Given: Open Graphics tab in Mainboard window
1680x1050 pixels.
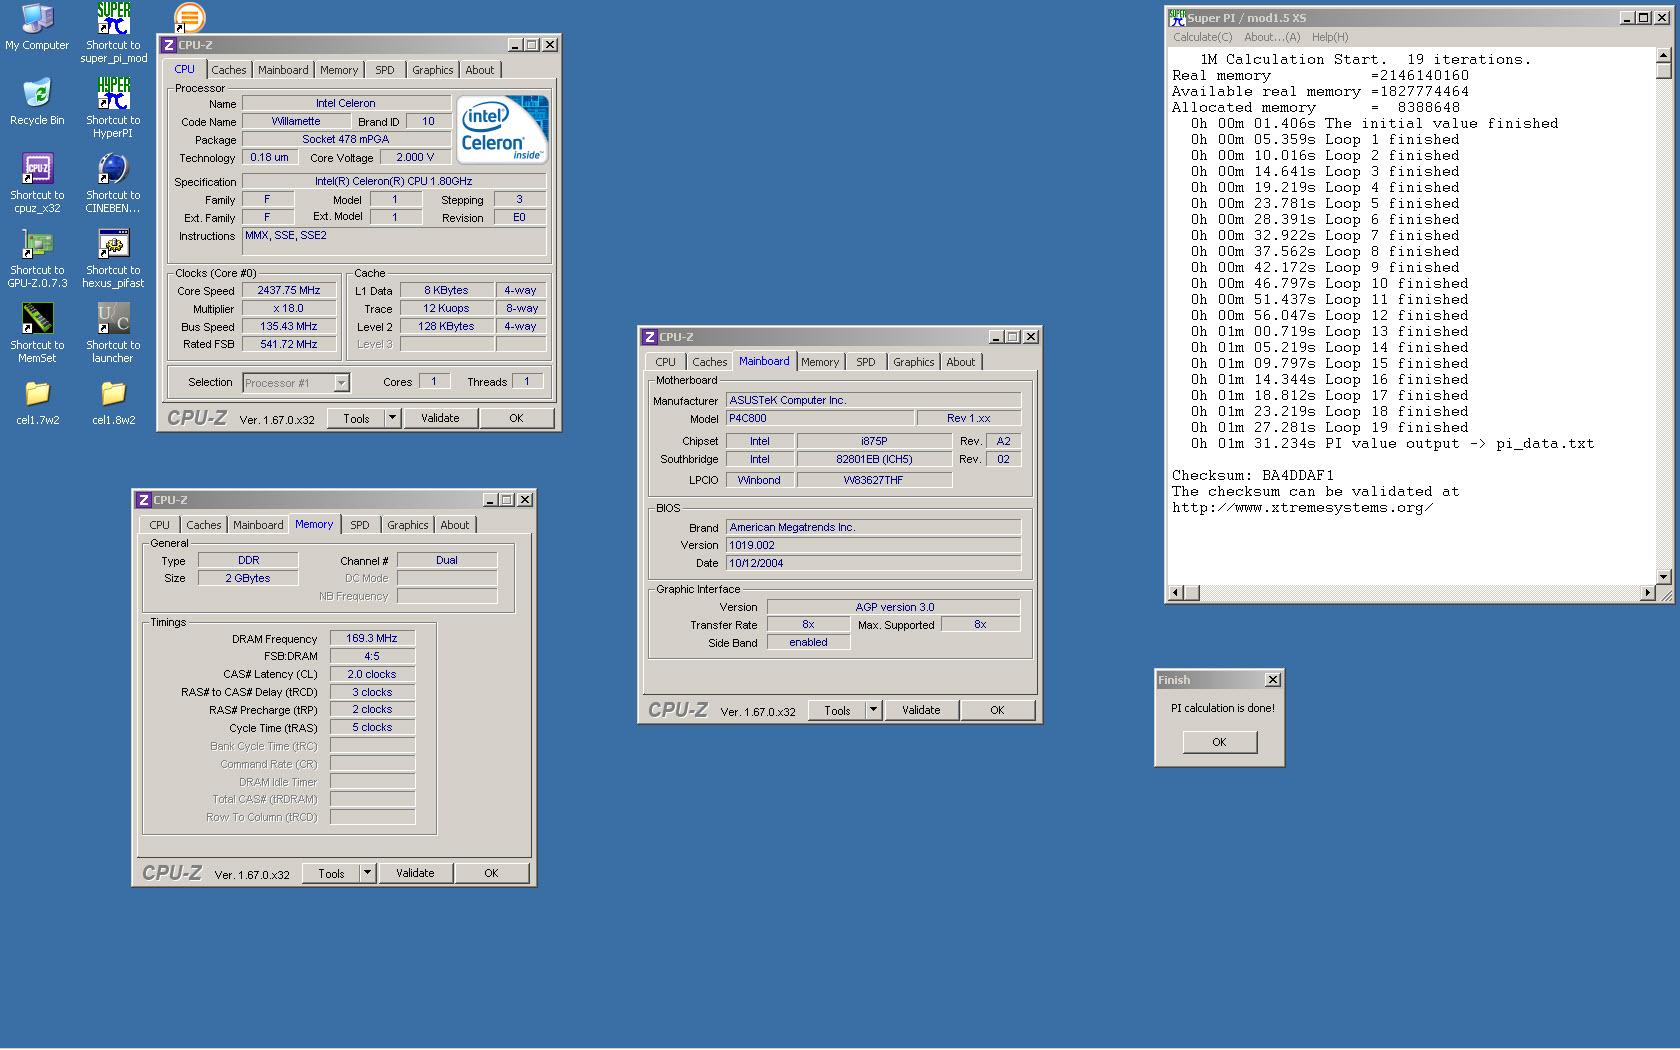Looking at the screenshot, I should pos(914,362).
